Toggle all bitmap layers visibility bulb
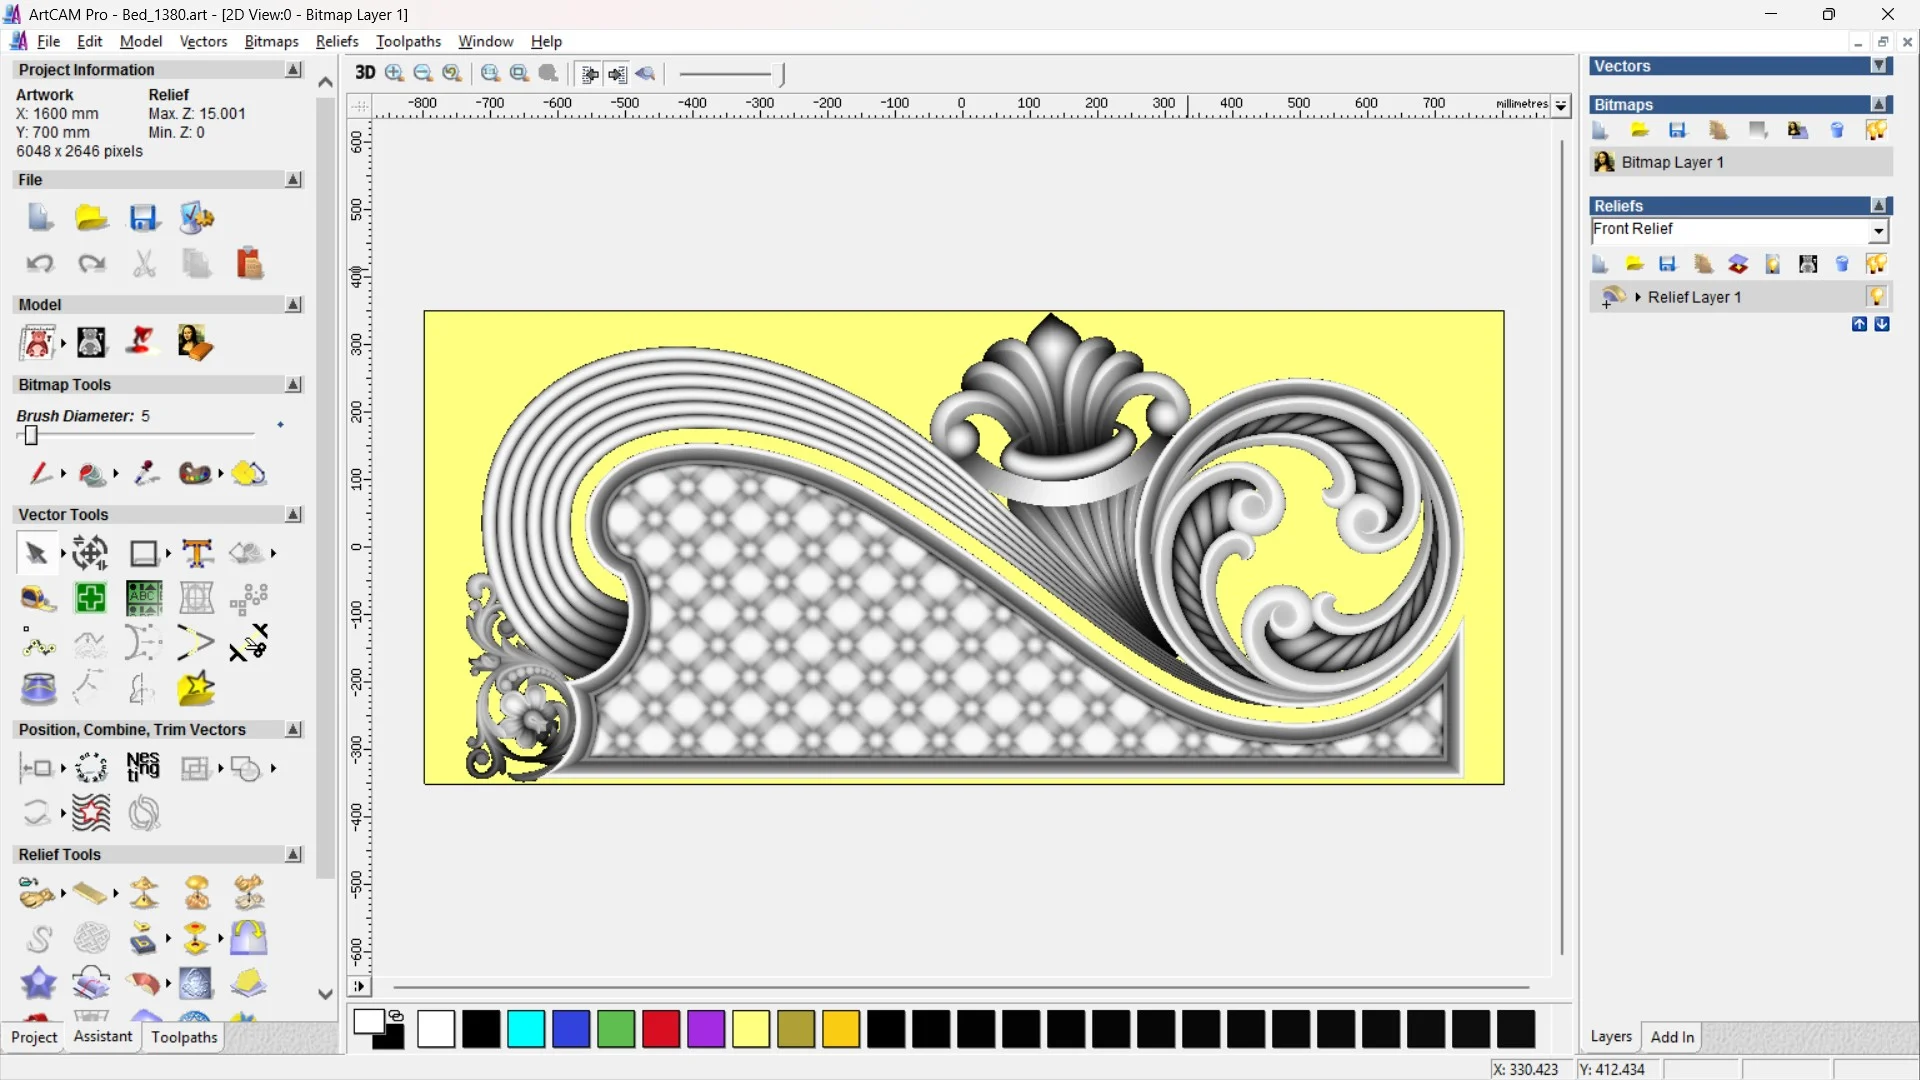Viewport: 1920px width, 1080px height. [1876, 130]
